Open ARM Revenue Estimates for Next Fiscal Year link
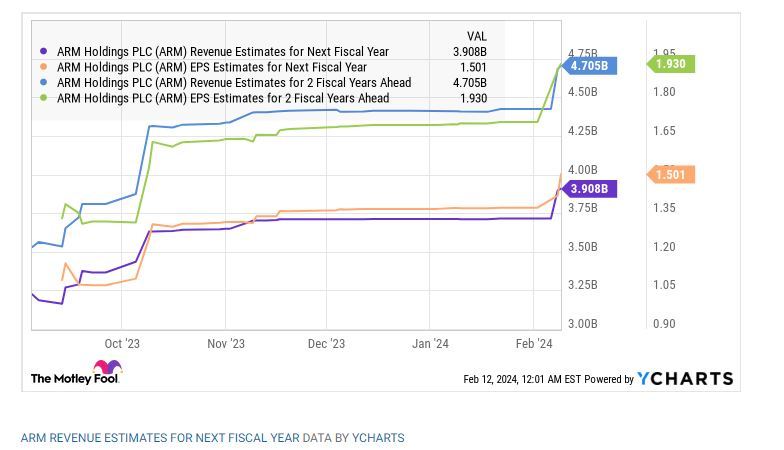The image size is (784, 450). (x=160, y=438)
